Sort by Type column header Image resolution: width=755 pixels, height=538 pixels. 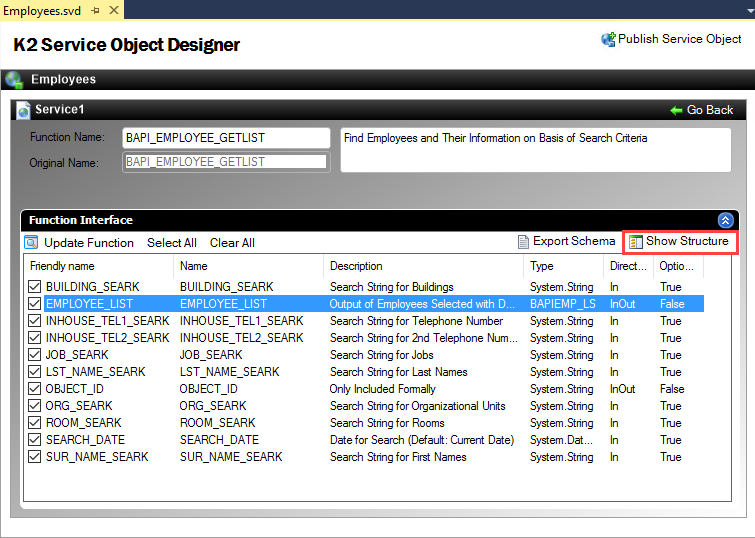click(x=563, y=266)
